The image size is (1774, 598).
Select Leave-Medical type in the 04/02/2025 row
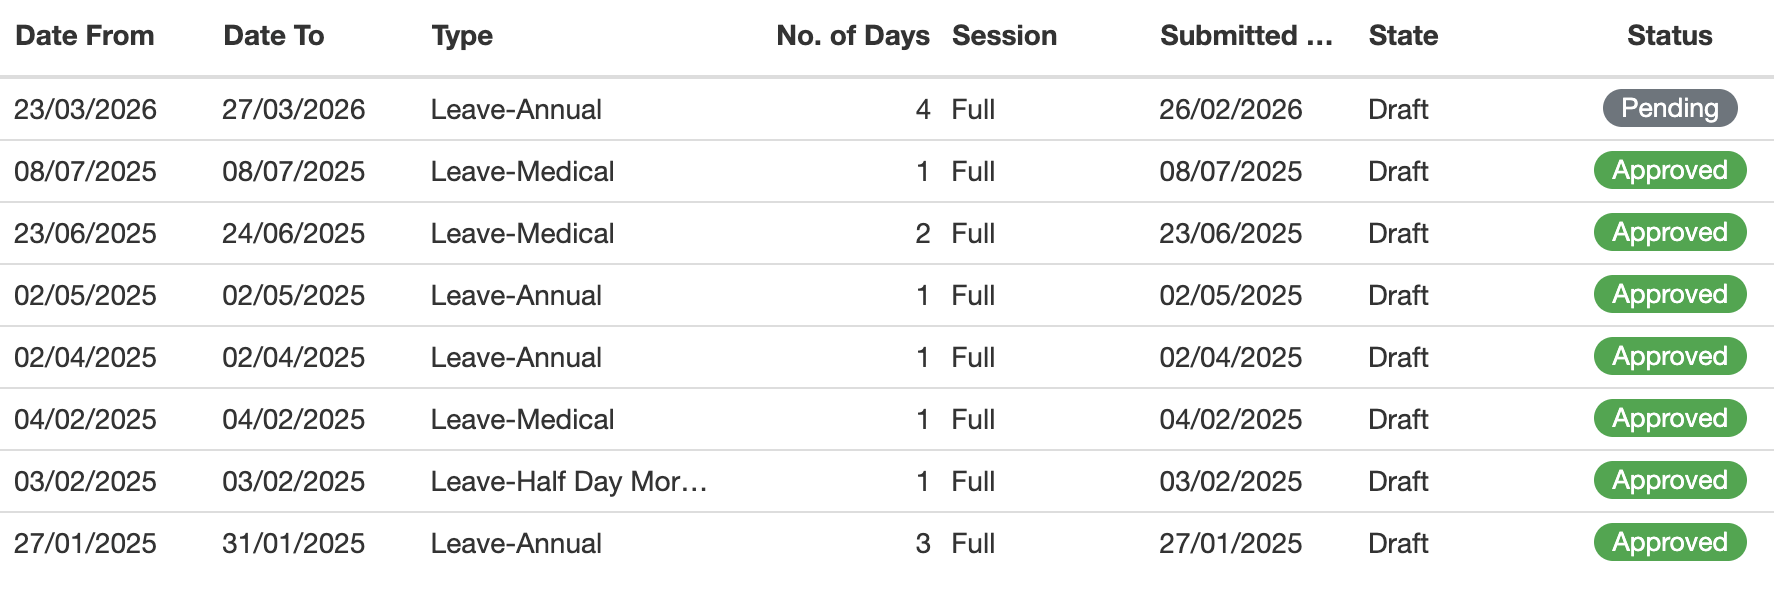[x=522, y=419]
